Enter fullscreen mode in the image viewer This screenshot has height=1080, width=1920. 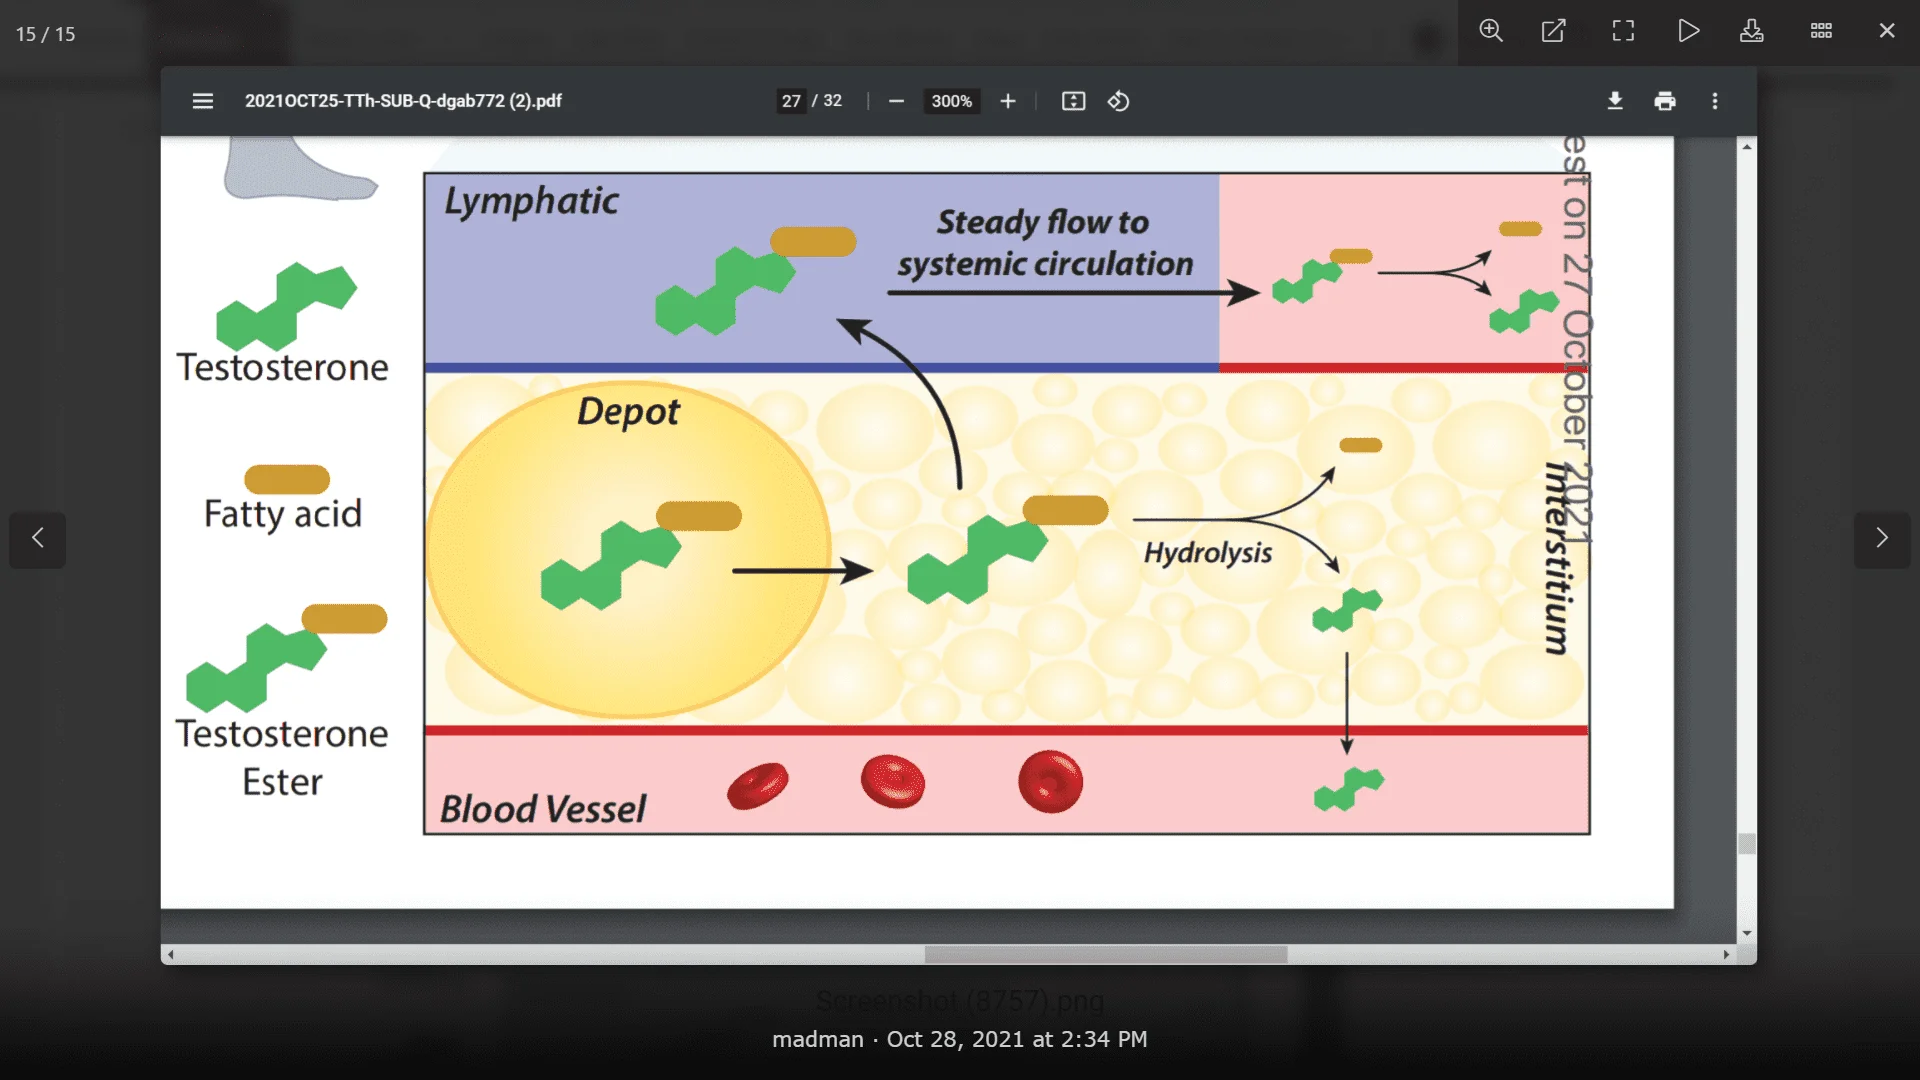(x=1623, y=31)
